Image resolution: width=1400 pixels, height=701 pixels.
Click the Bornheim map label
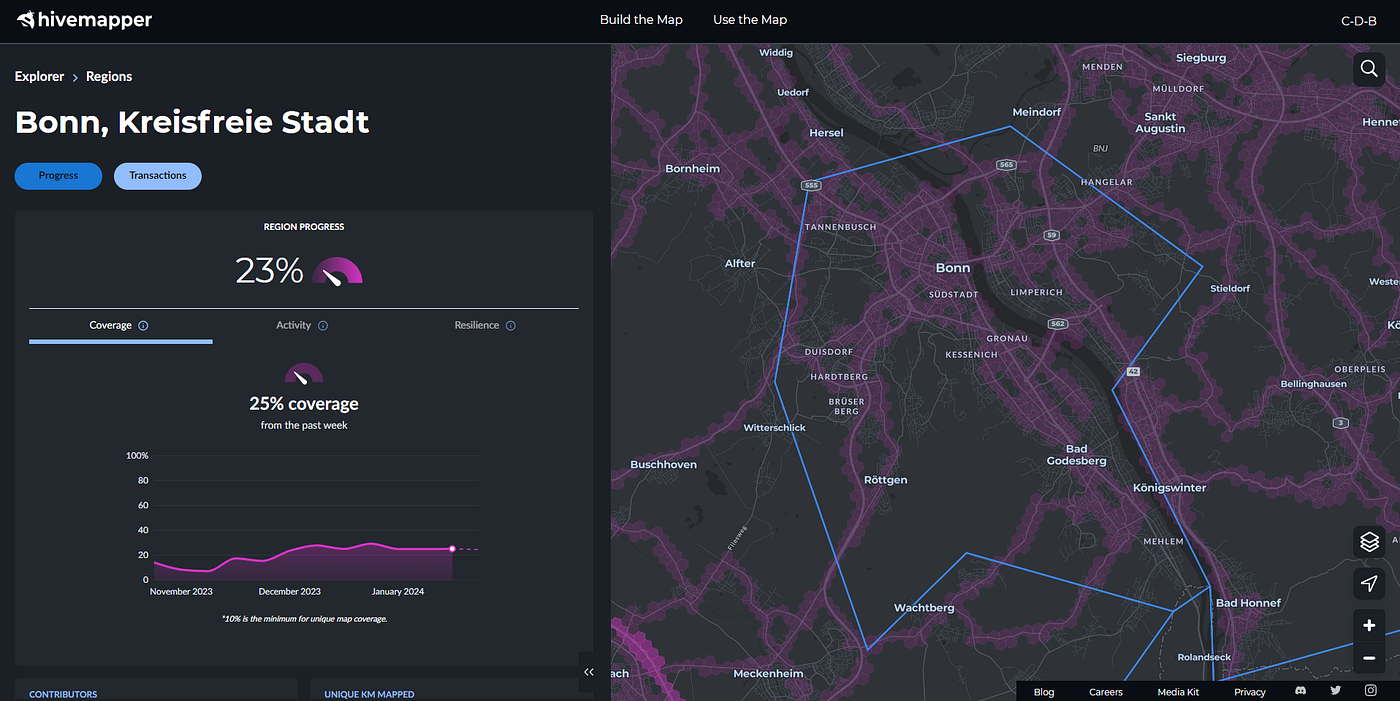[x=692, y=169]
